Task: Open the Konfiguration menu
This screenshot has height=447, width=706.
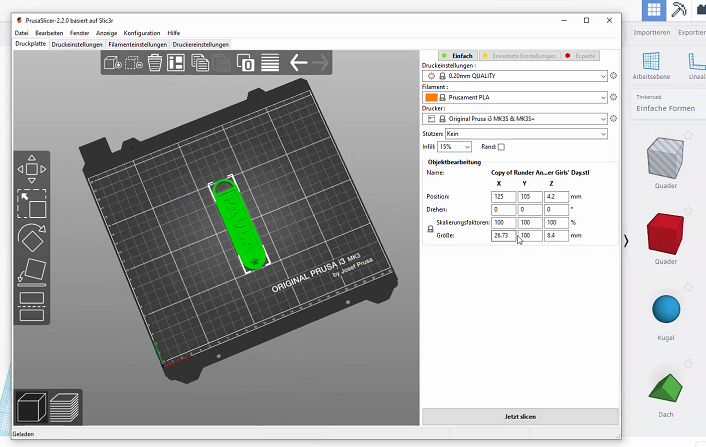Action: [x=142, y=33]
